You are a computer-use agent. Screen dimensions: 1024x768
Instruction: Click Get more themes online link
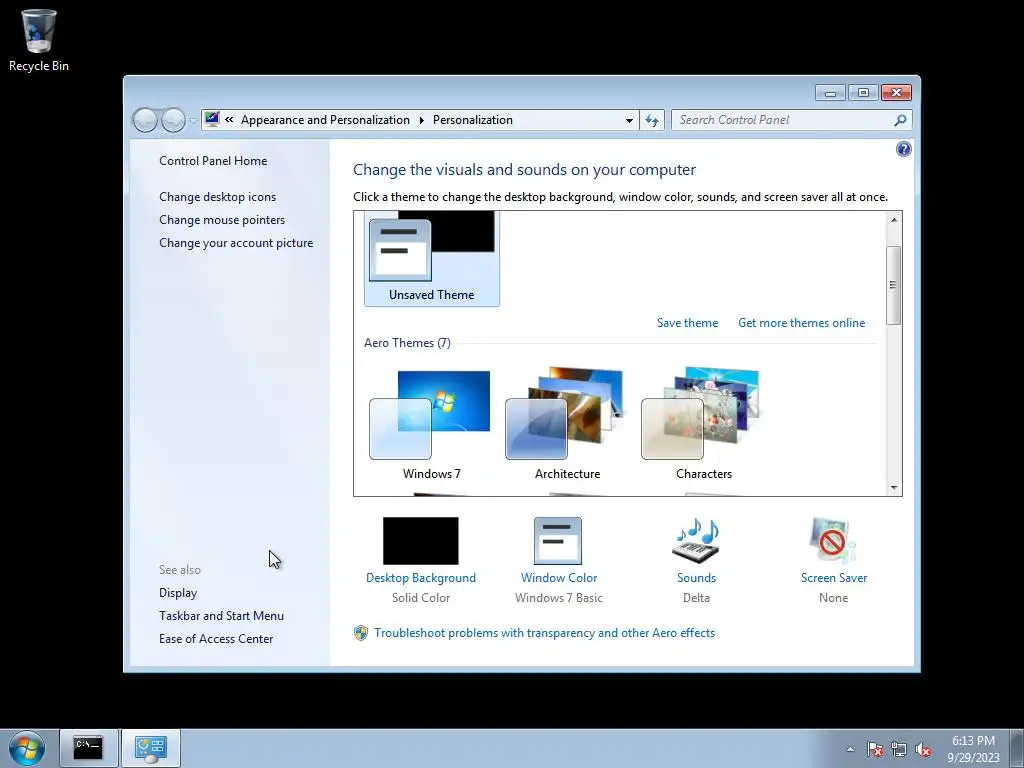(x=801, y=323)
